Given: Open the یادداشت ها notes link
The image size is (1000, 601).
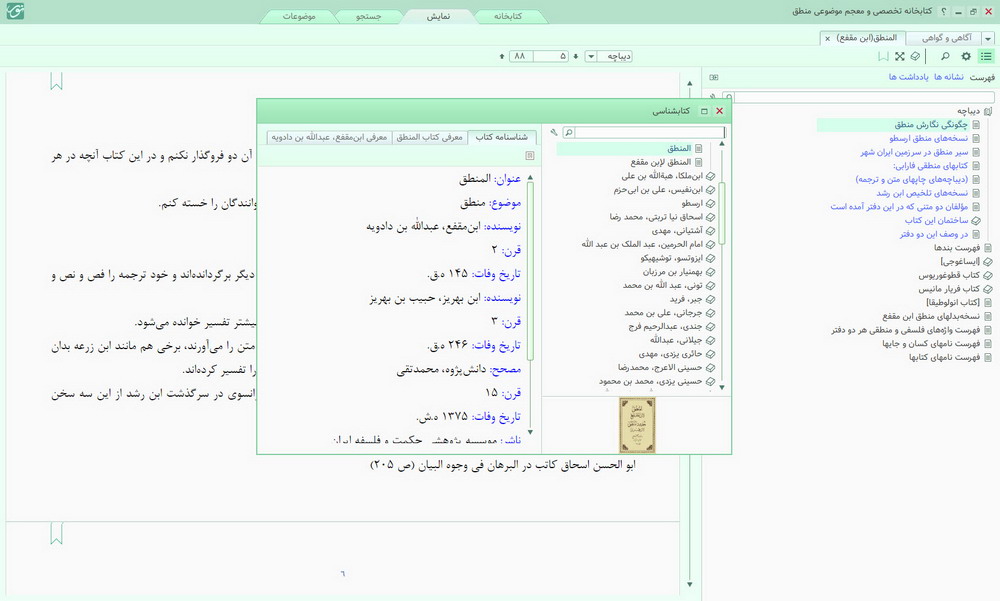Looking at the screenshot, I should tap(909, 77).
